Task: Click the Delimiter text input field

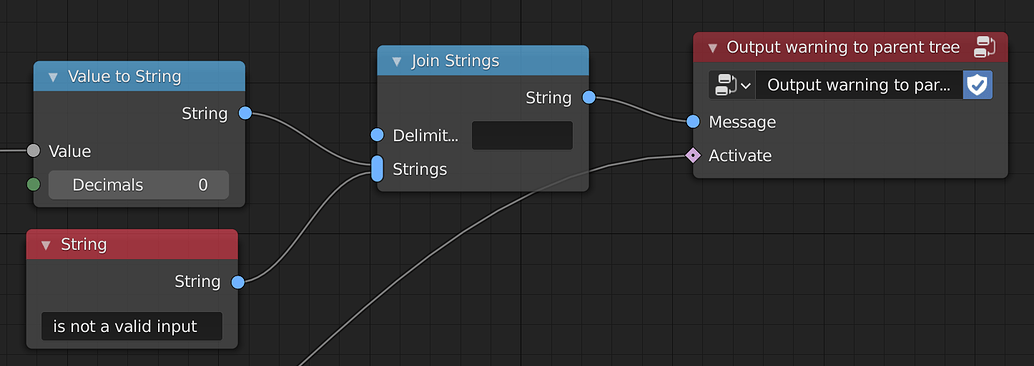Action: (522, 135)
